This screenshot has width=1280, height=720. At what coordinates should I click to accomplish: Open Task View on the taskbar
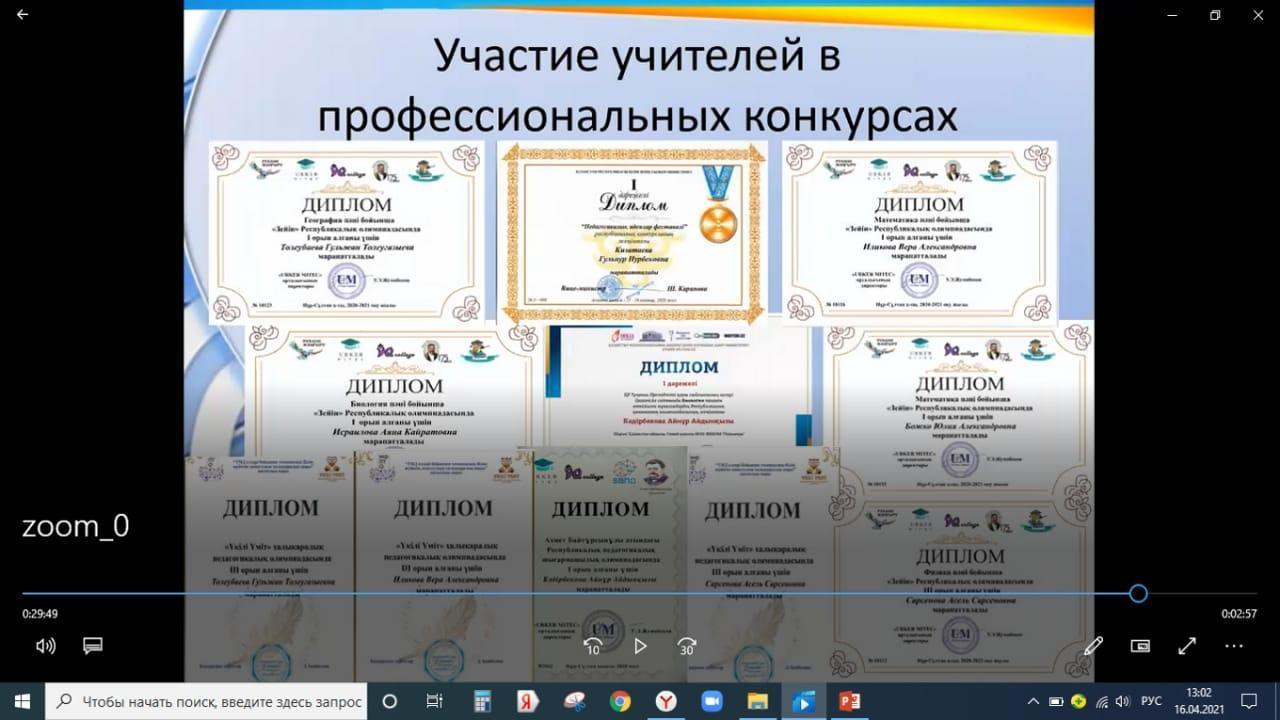434,701
